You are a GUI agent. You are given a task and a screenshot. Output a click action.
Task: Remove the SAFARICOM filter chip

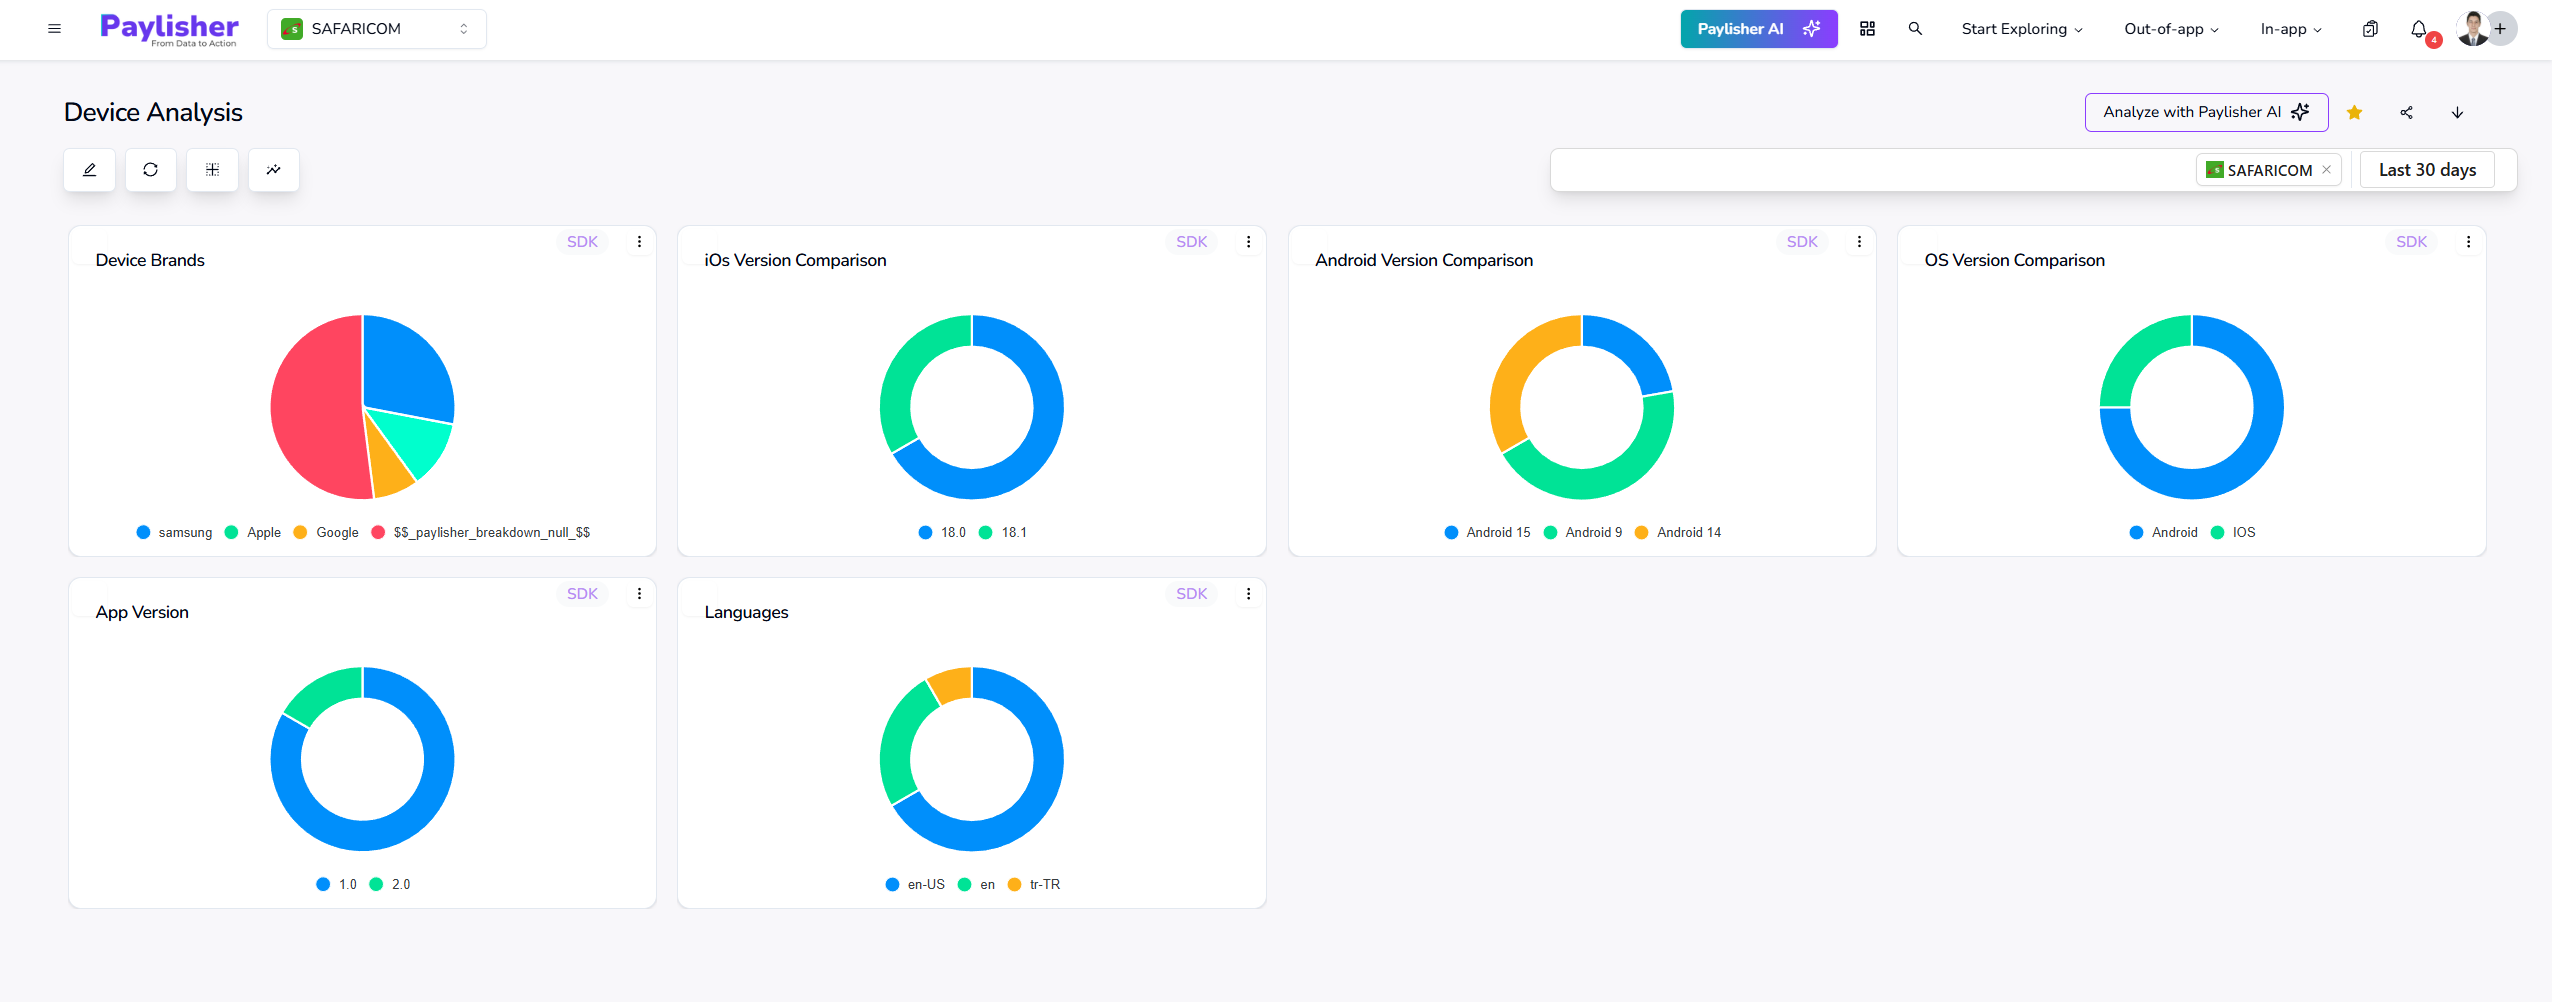click(x=2327, y=170)
